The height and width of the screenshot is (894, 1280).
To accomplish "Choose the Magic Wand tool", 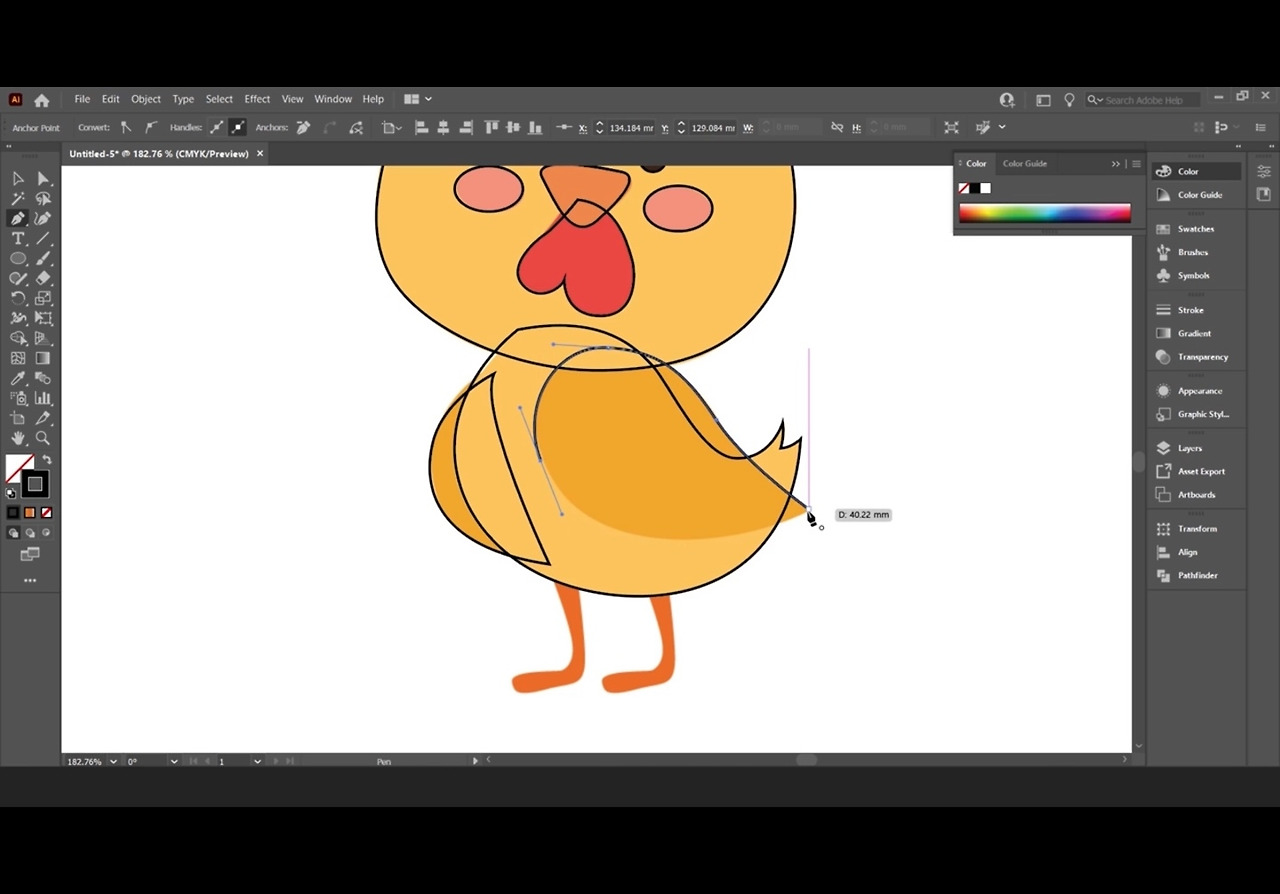I will [18, 198].
